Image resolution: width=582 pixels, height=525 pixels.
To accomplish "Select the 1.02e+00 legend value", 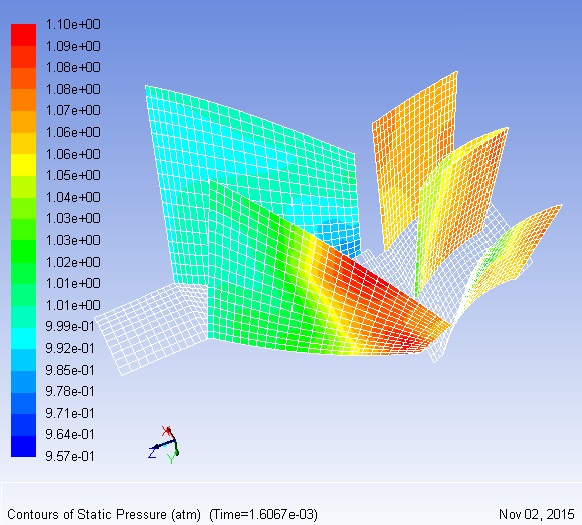I will [73, 262].
